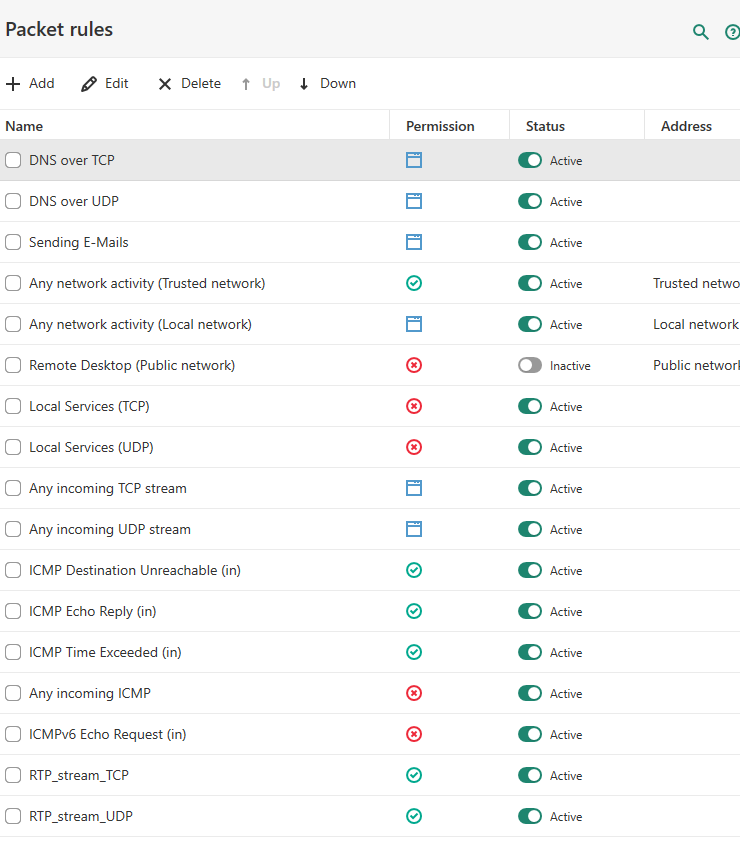Click block icon for Any incoming ICMP
This screenshot has width=740, height=859.
(x=414, y=693)
